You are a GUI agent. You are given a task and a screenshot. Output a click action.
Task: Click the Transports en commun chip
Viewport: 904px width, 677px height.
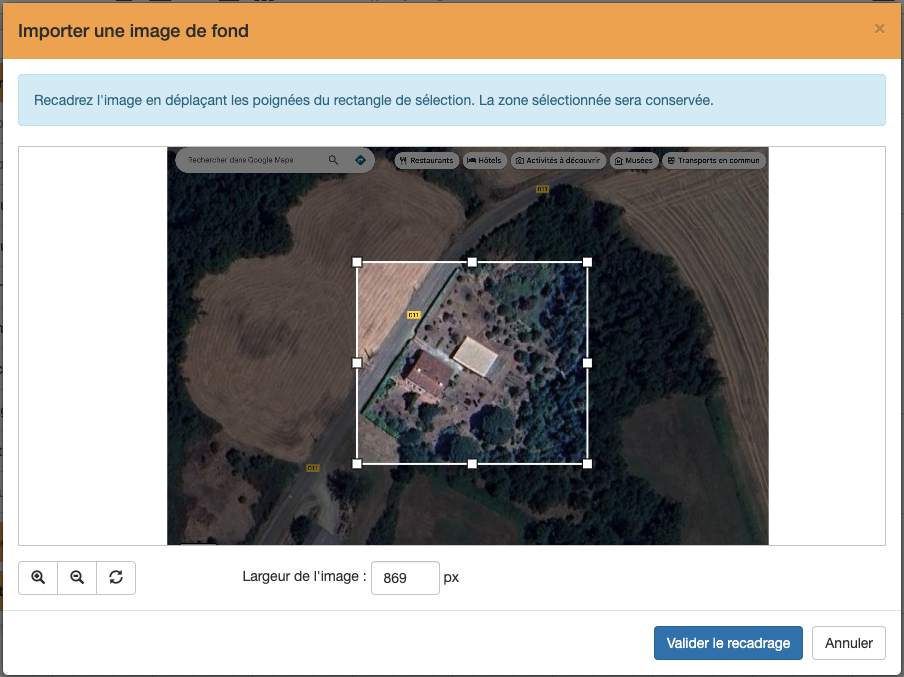713,160
